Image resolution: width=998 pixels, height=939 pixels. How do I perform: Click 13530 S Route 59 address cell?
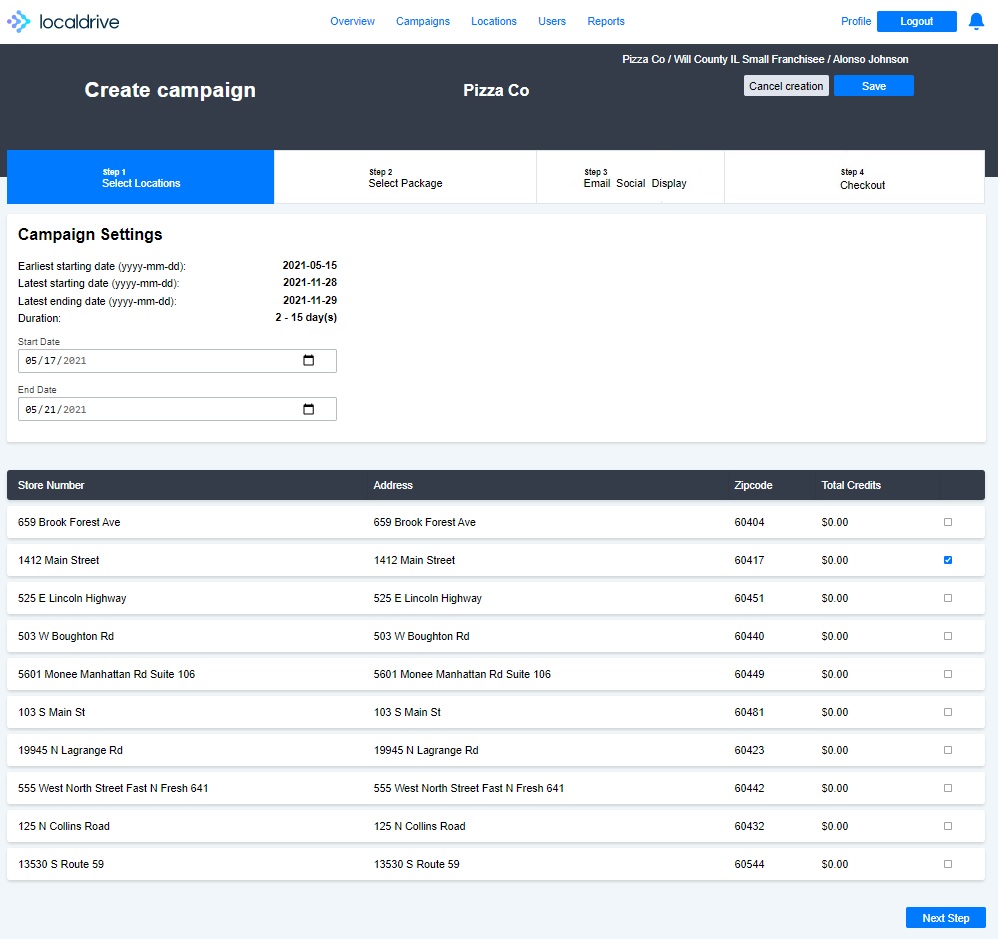tap(416, 864)
